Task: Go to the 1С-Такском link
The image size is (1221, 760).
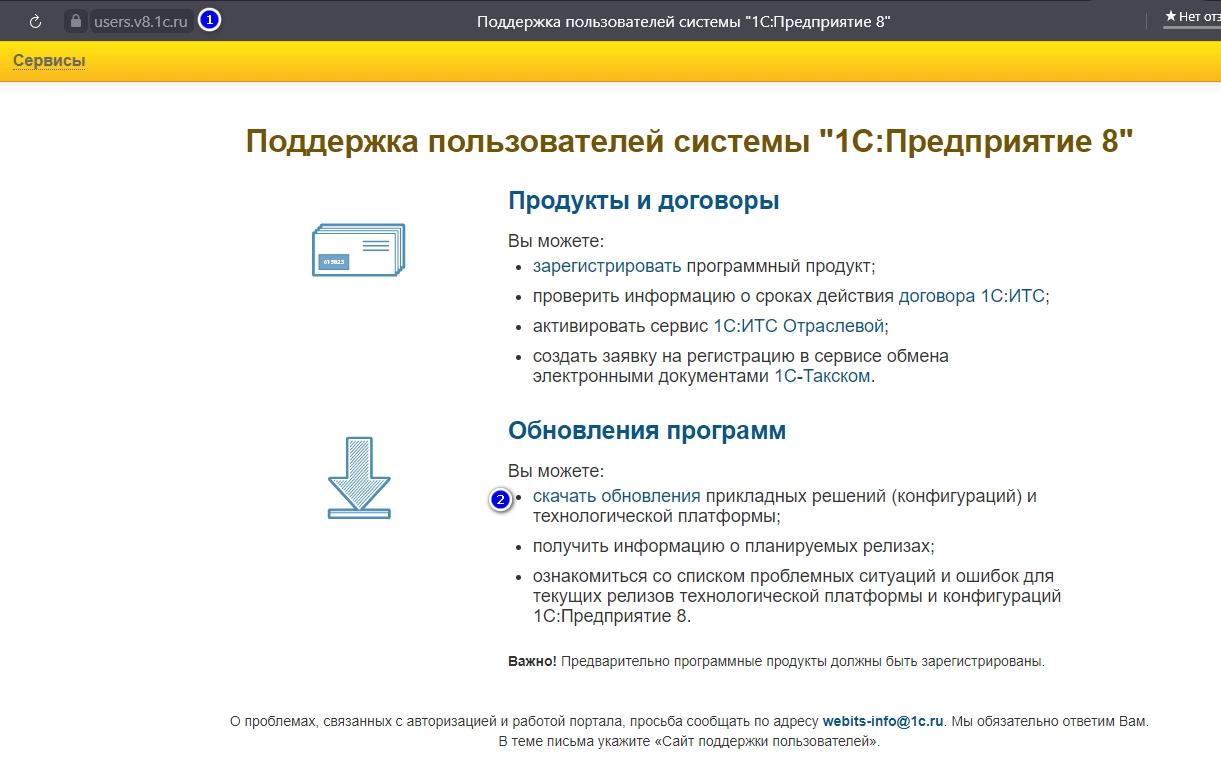Action: 823,376
